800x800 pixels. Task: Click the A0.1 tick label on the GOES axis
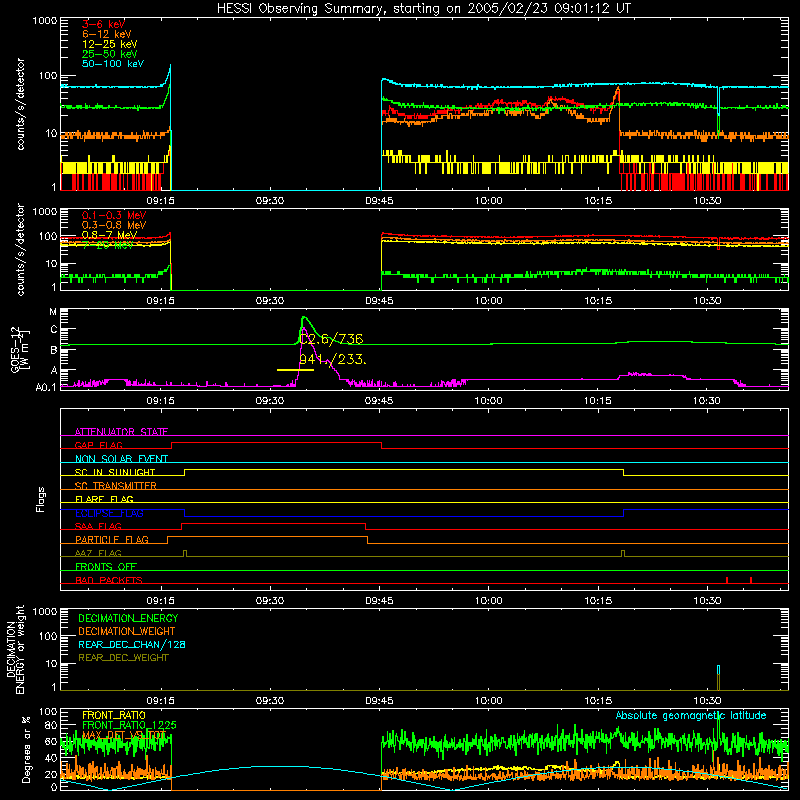tap(46, 387)
